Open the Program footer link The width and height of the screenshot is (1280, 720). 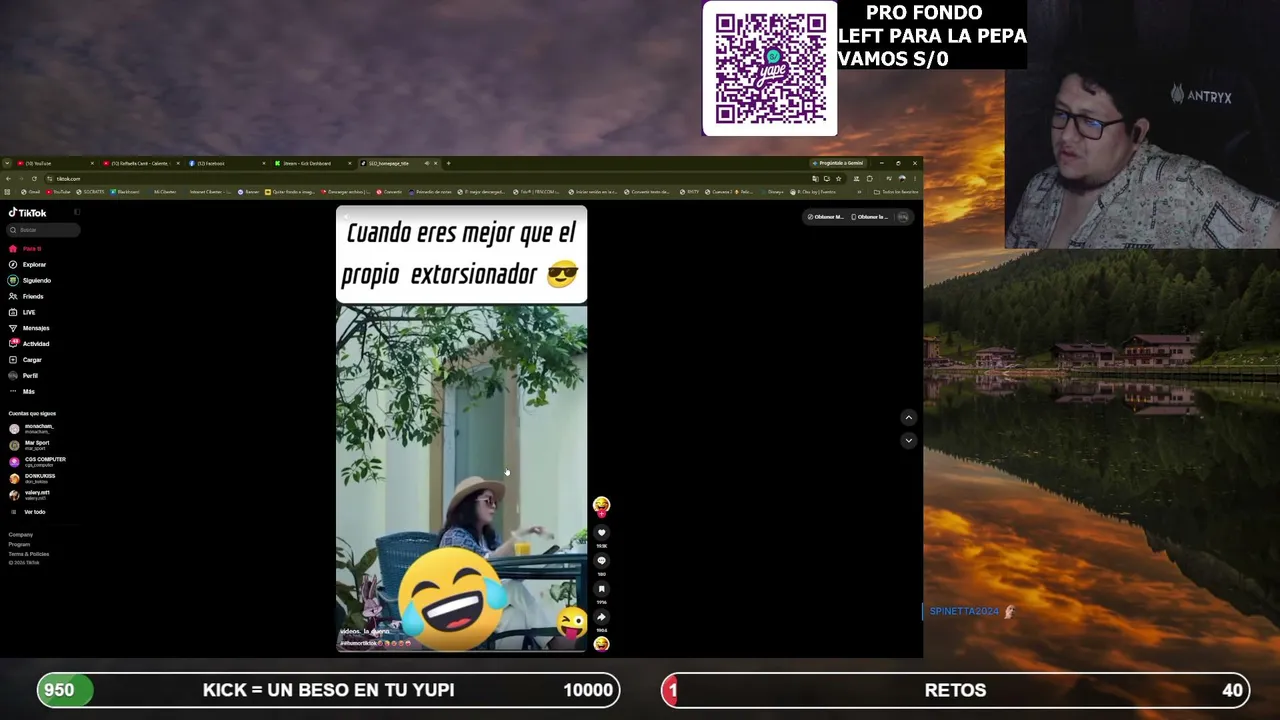pos(19,545)
